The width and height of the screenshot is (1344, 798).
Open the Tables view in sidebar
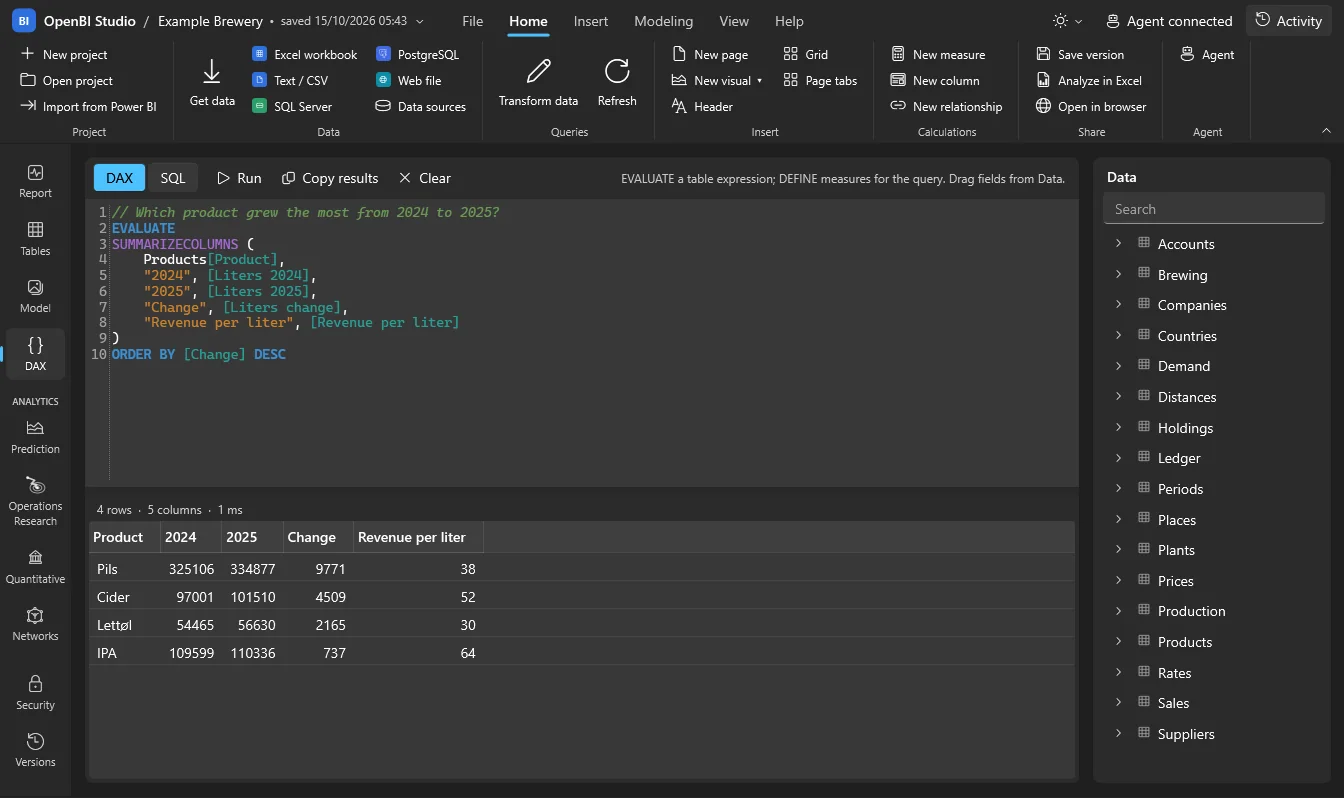[35, 239]
